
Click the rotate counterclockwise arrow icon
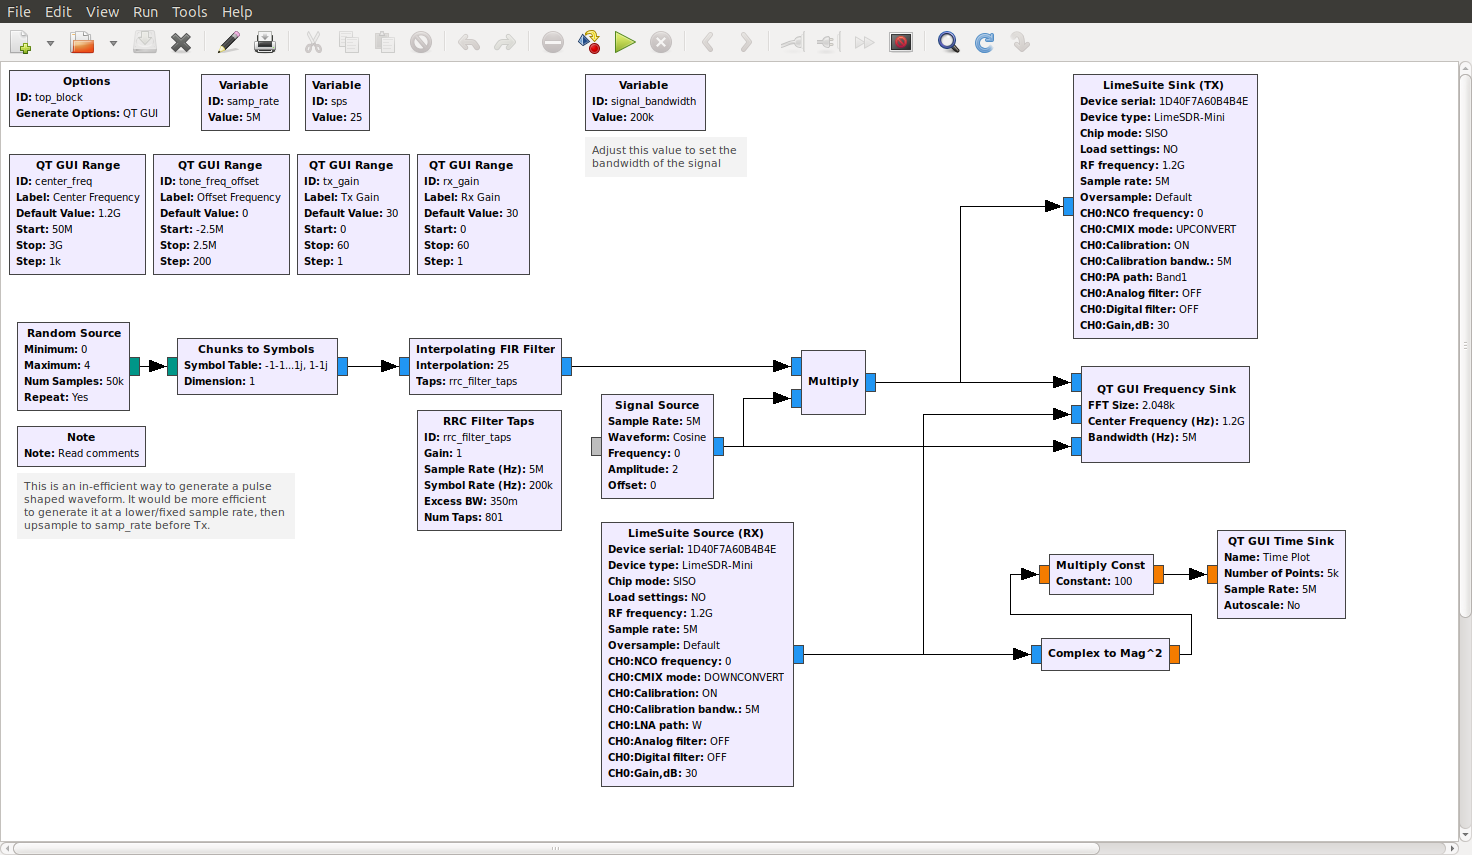coord(709,42)
